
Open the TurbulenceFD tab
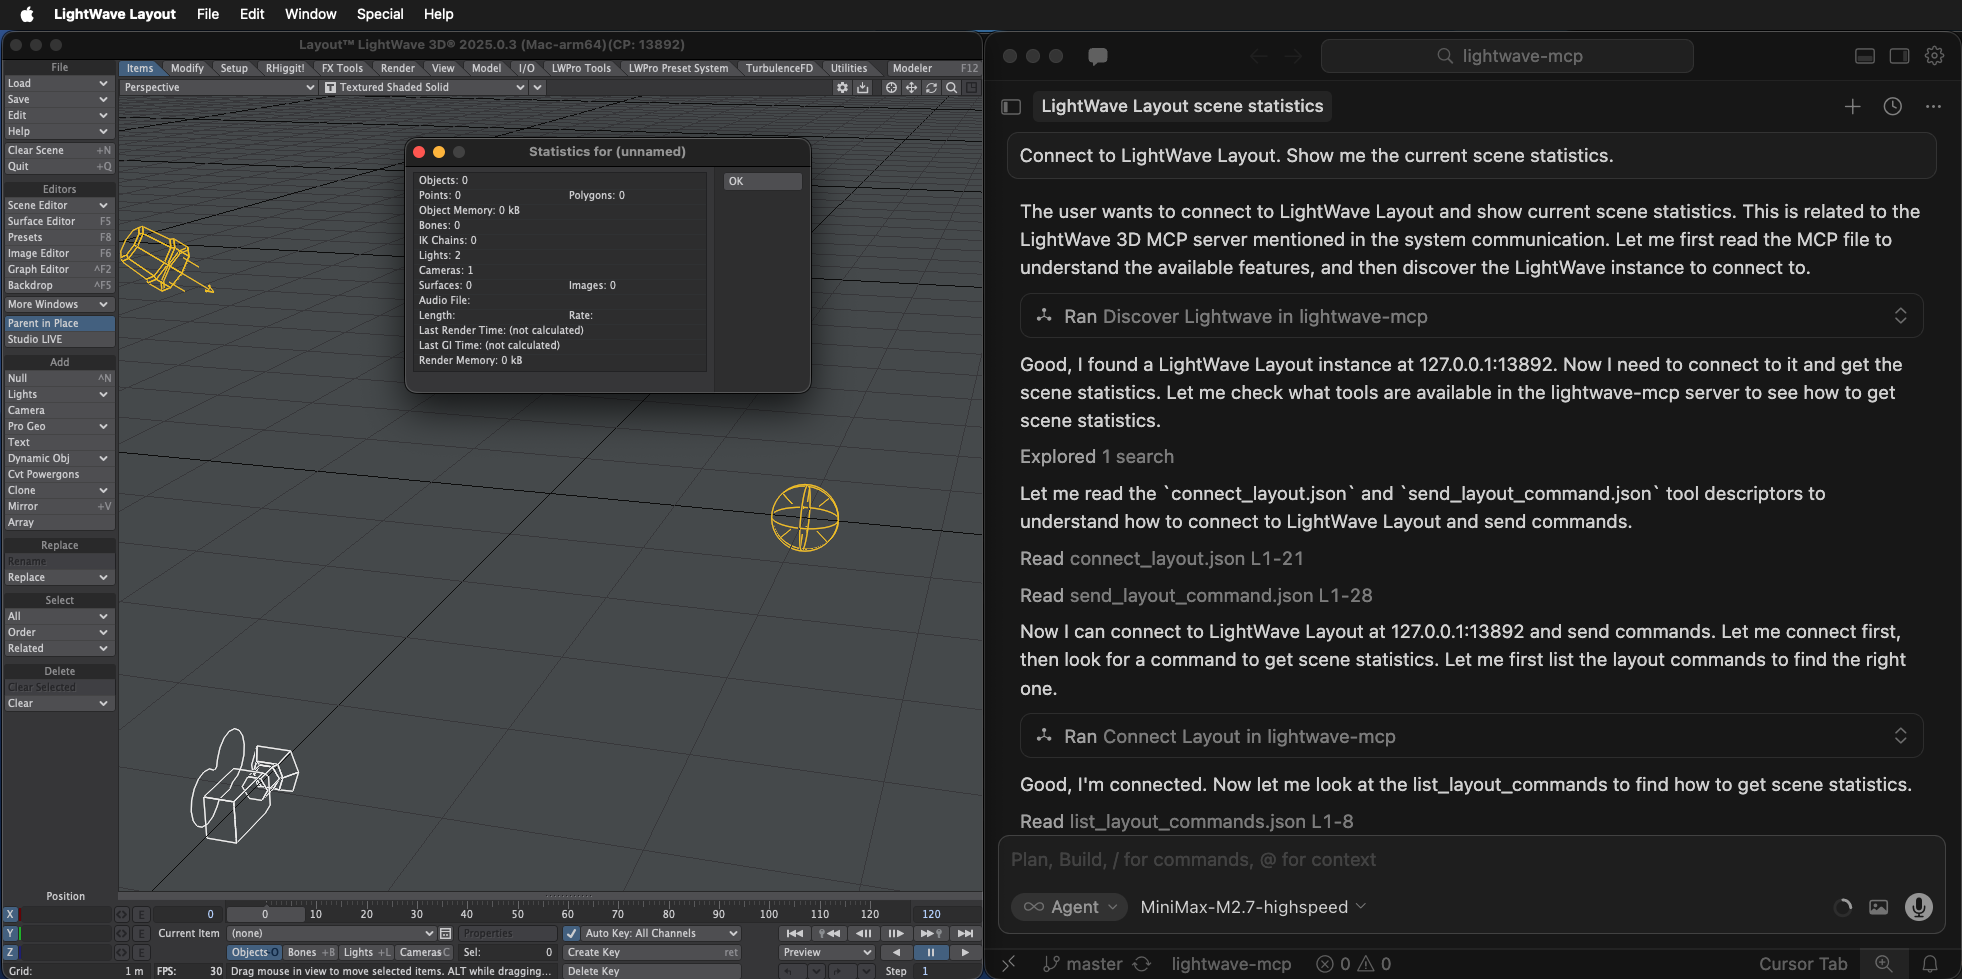[x=779, y=68]
